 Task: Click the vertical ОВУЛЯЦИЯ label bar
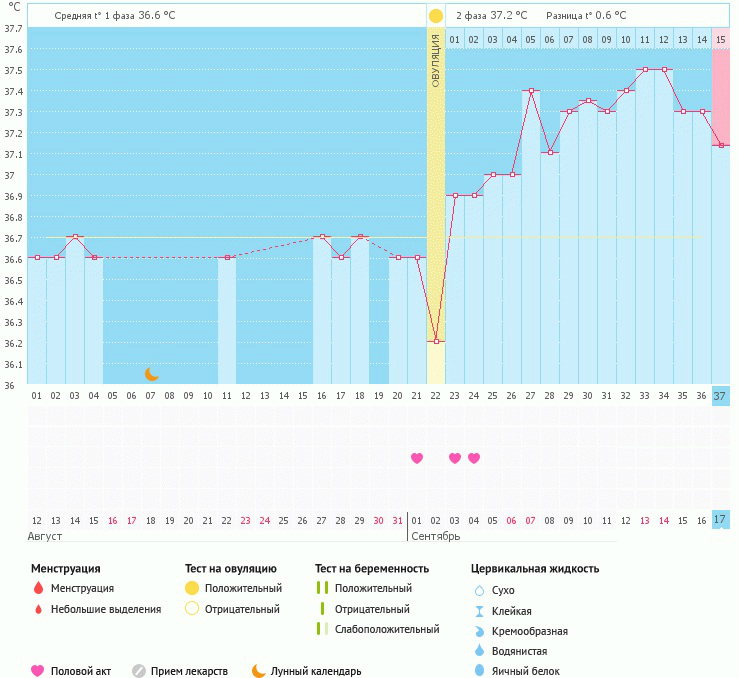(436, 60)
